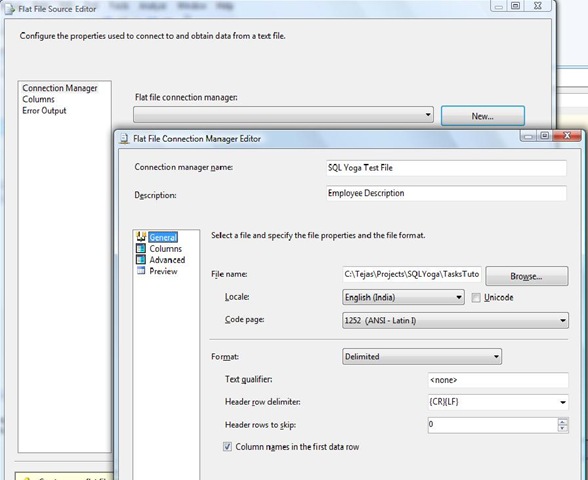Minimize the Flat File Connection Manager Editor

[x=528, y=136]
